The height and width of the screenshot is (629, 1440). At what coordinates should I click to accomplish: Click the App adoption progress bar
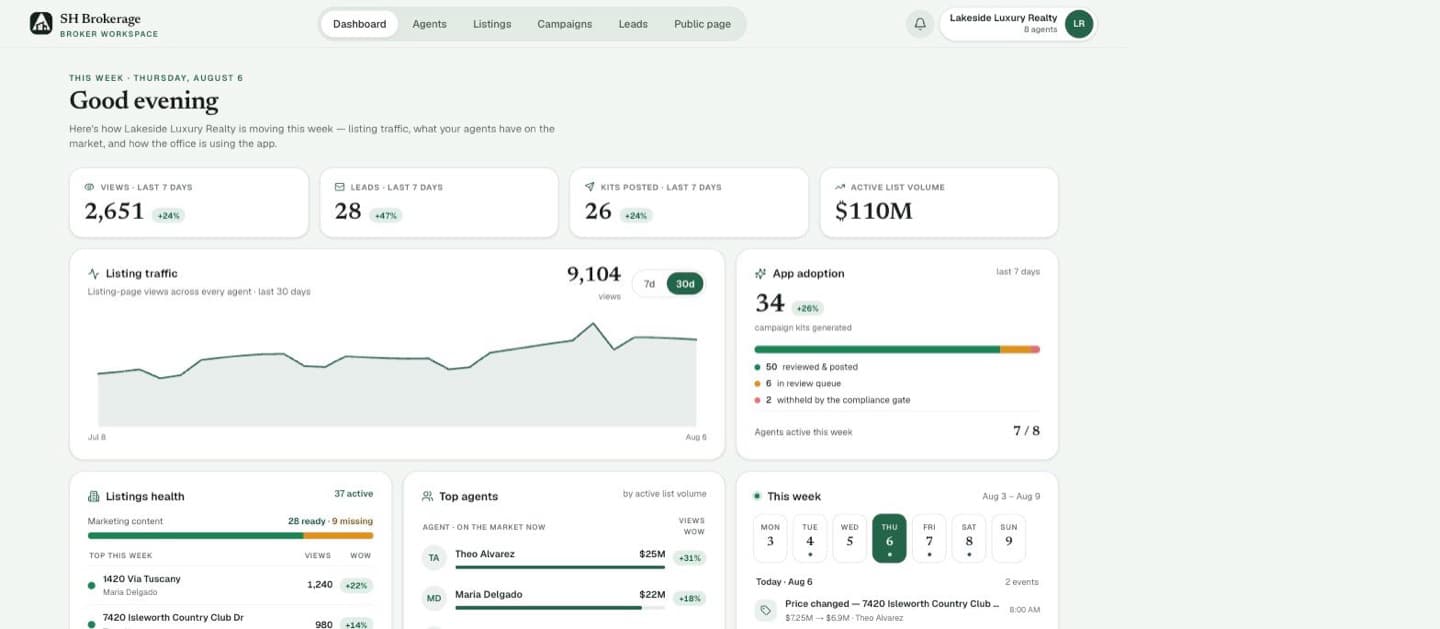tap(897, 349)
